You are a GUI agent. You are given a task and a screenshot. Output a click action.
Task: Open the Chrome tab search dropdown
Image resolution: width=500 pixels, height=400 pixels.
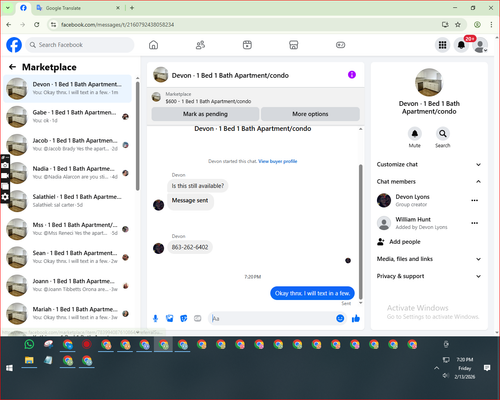8,8
